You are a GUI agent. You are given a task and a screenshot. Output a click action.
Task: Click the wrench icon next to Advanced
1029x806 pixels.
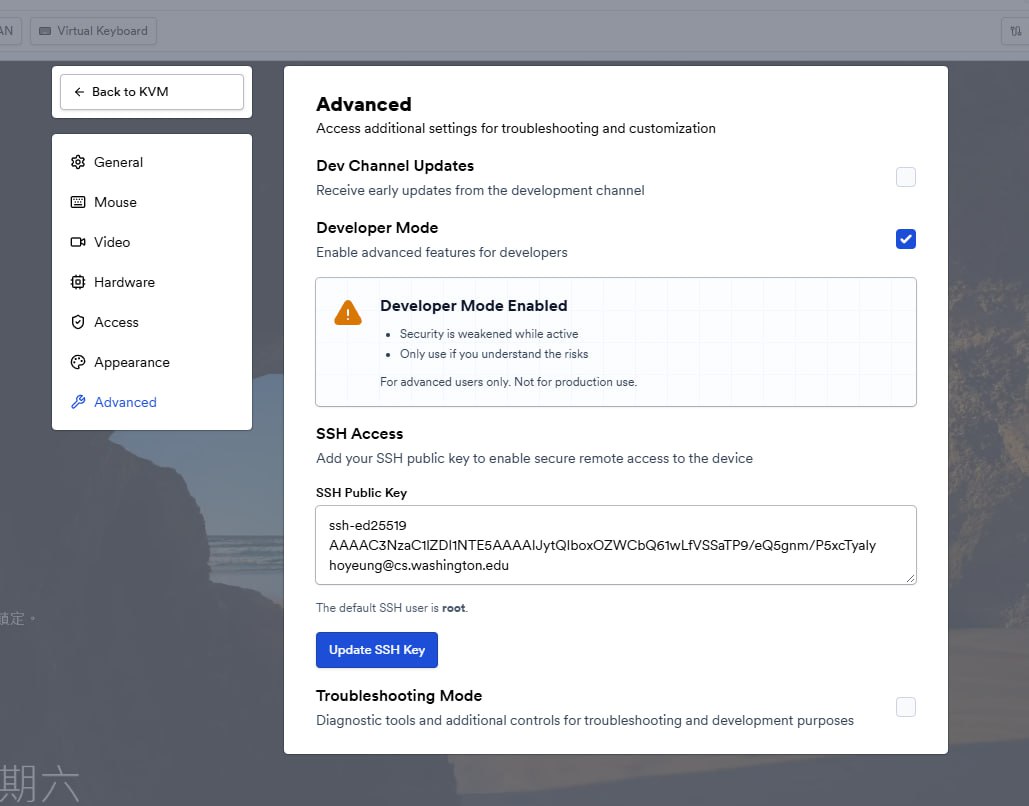(x=78, y=402)
